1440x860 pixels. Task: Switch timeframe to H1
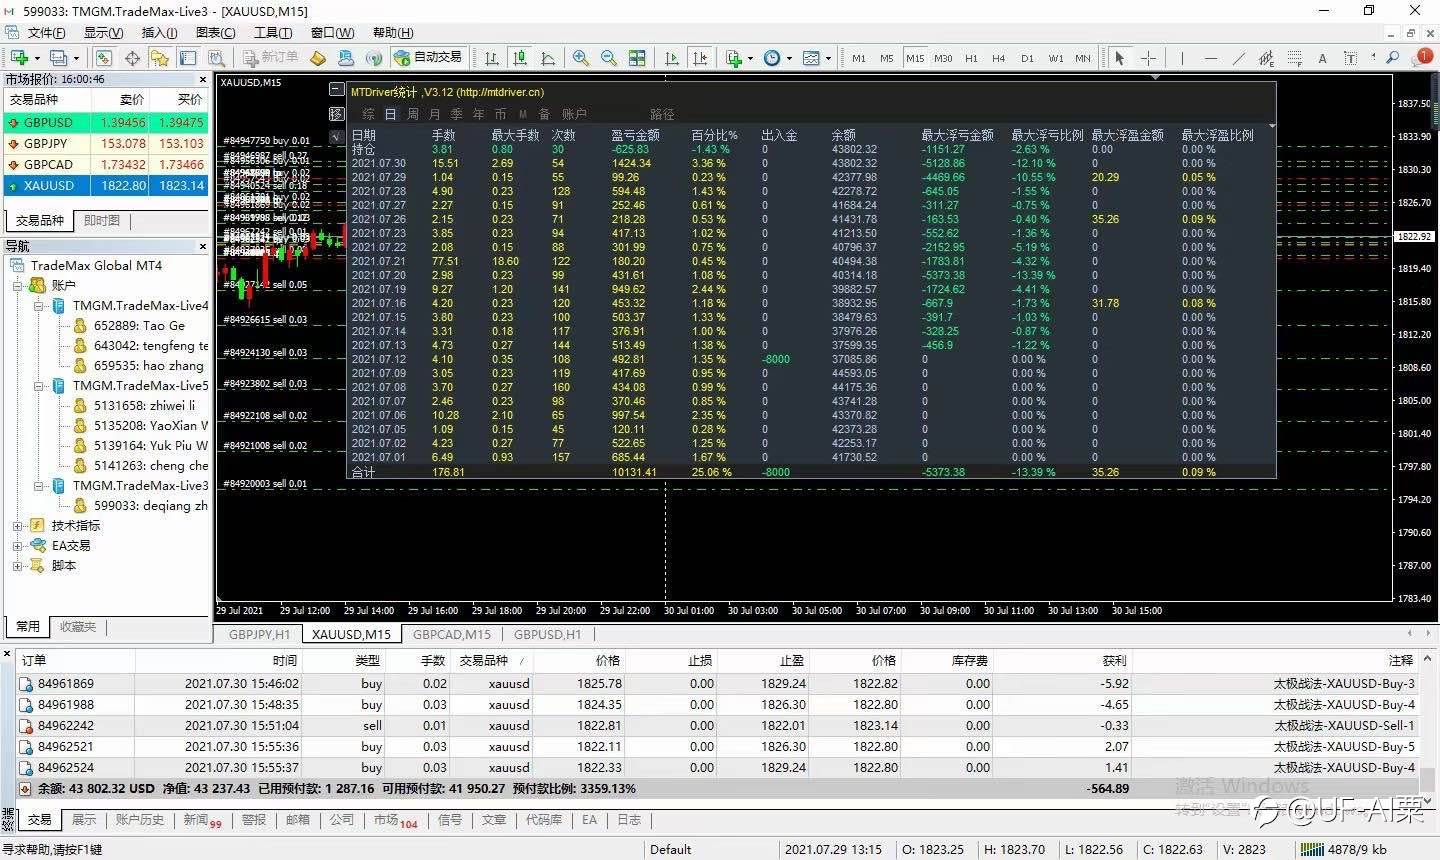tap(971, 58)
